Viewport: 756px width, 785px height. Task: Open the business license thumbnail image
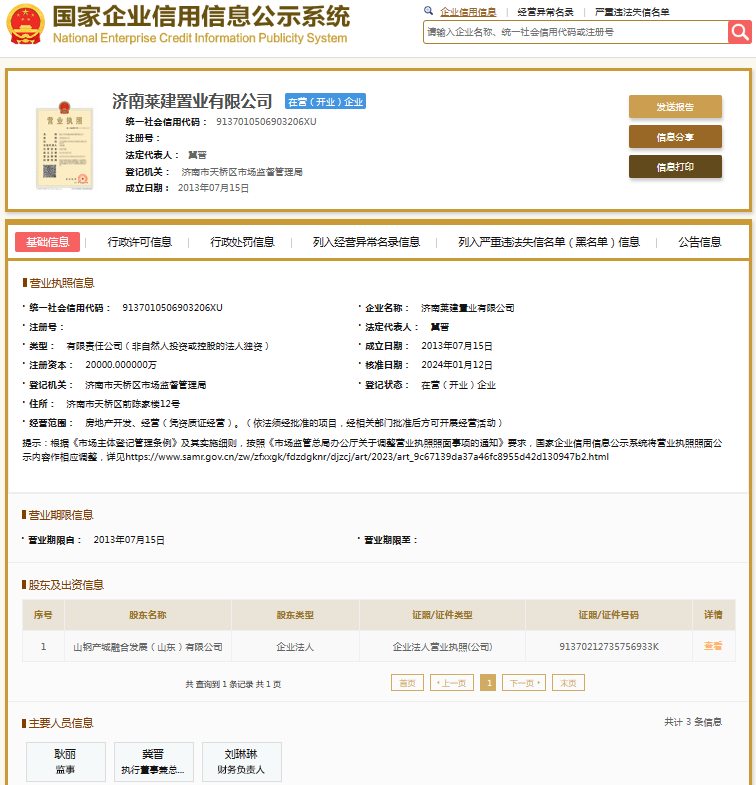(65, 145)
